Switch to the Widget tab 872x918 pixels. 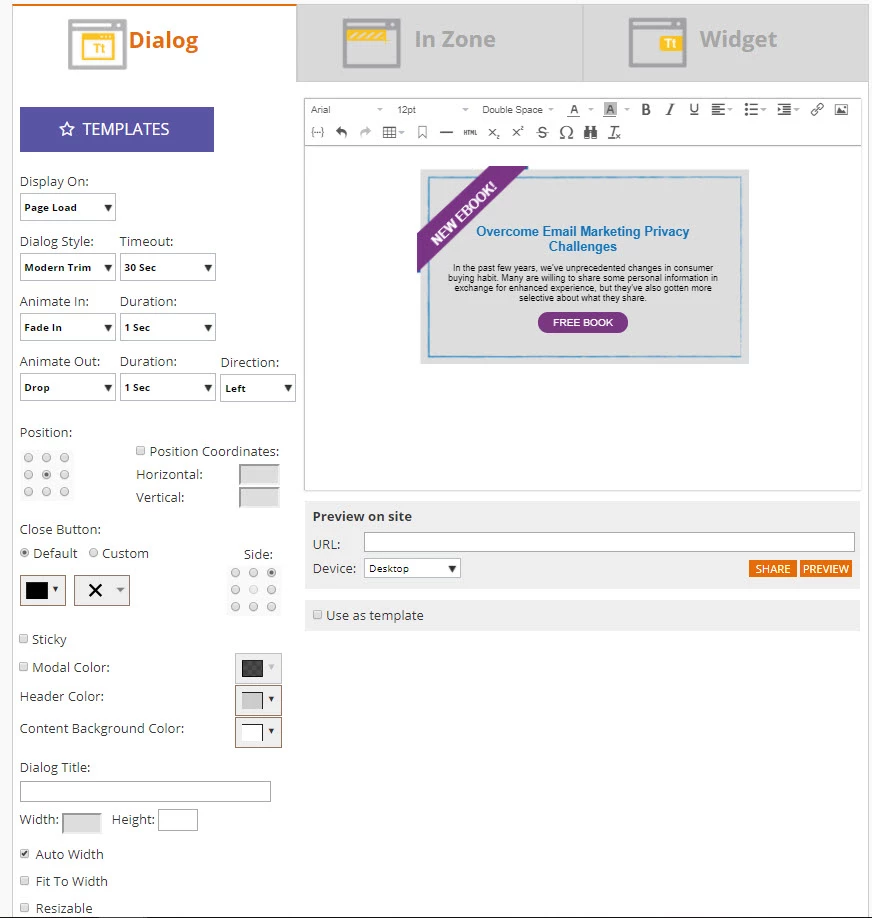point(726,42)
